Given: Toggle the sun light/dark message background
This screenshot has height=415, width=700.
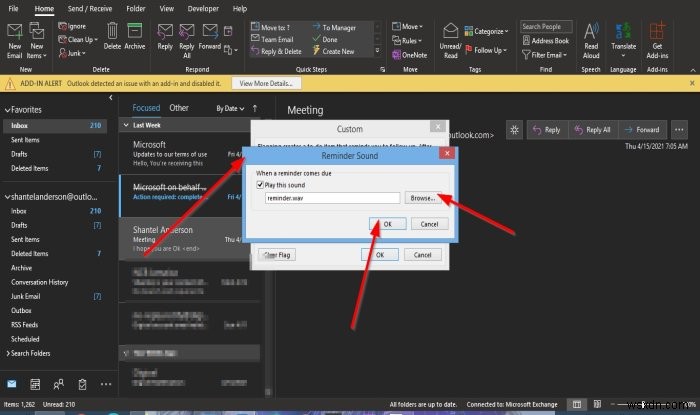Looking at the screenshot, I should coord(514,130).
